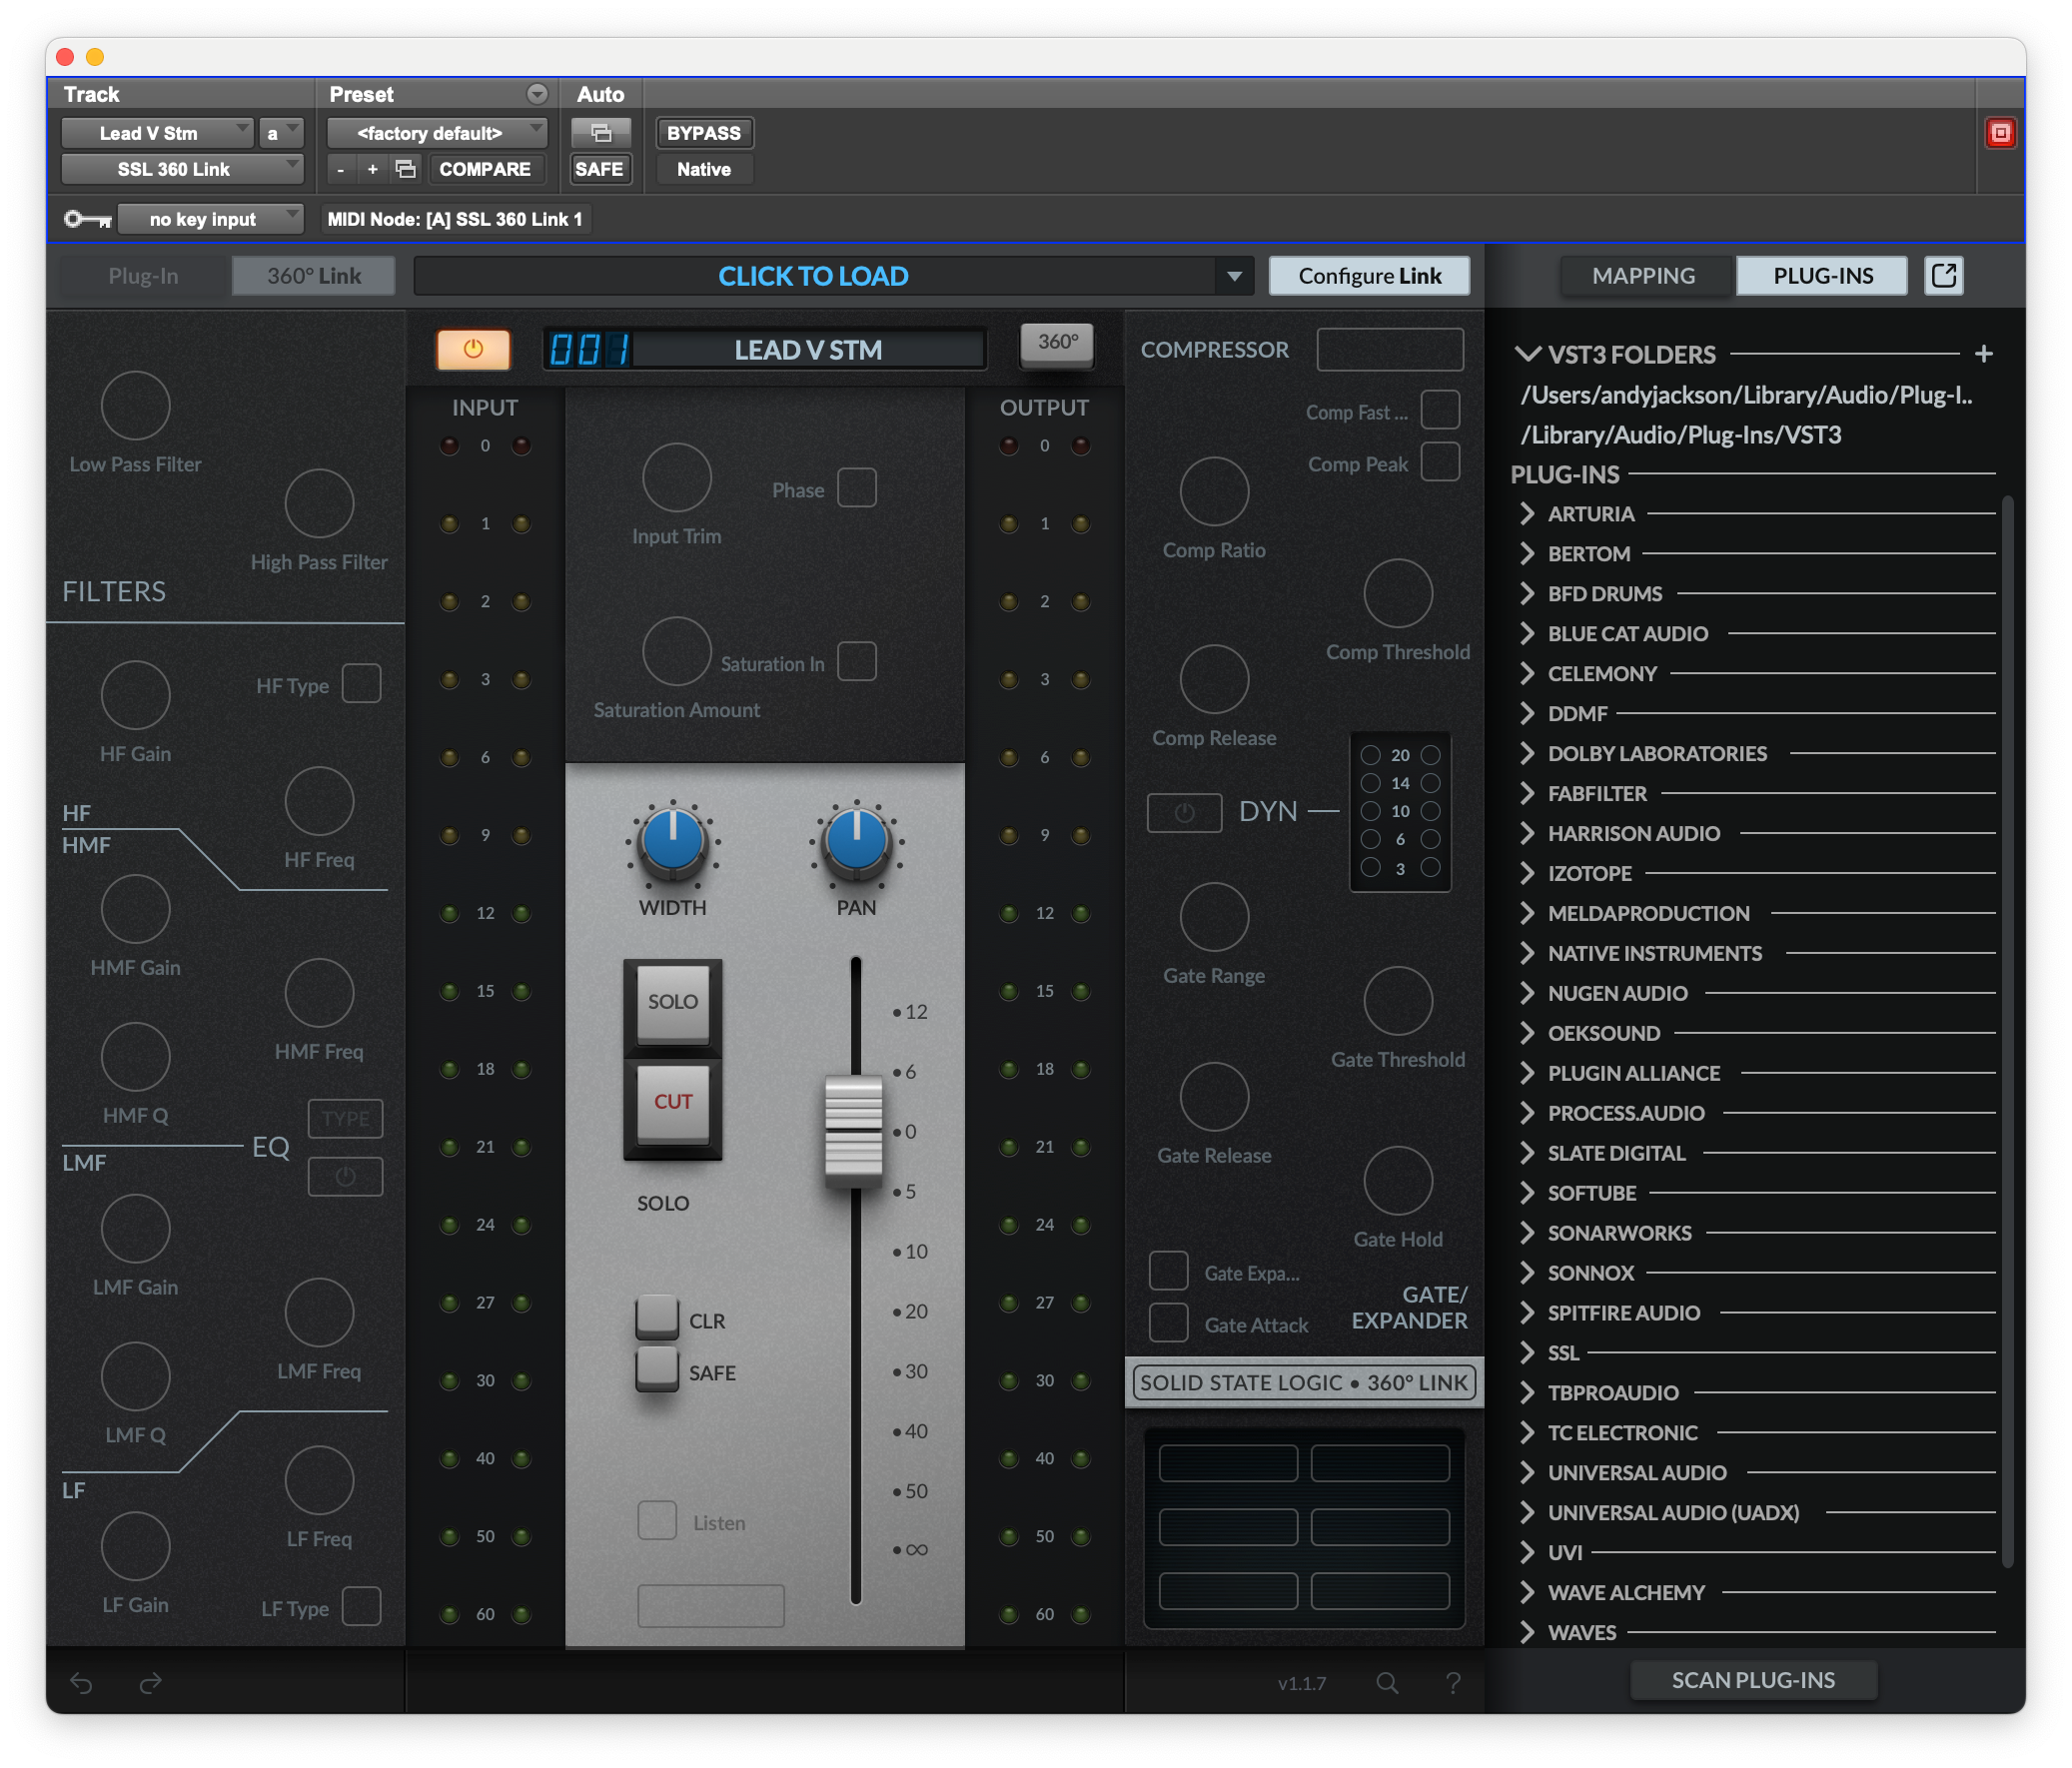Open the help question mark icon
This screenshot has width=2072, height=1768.
pos(1453,1683)
